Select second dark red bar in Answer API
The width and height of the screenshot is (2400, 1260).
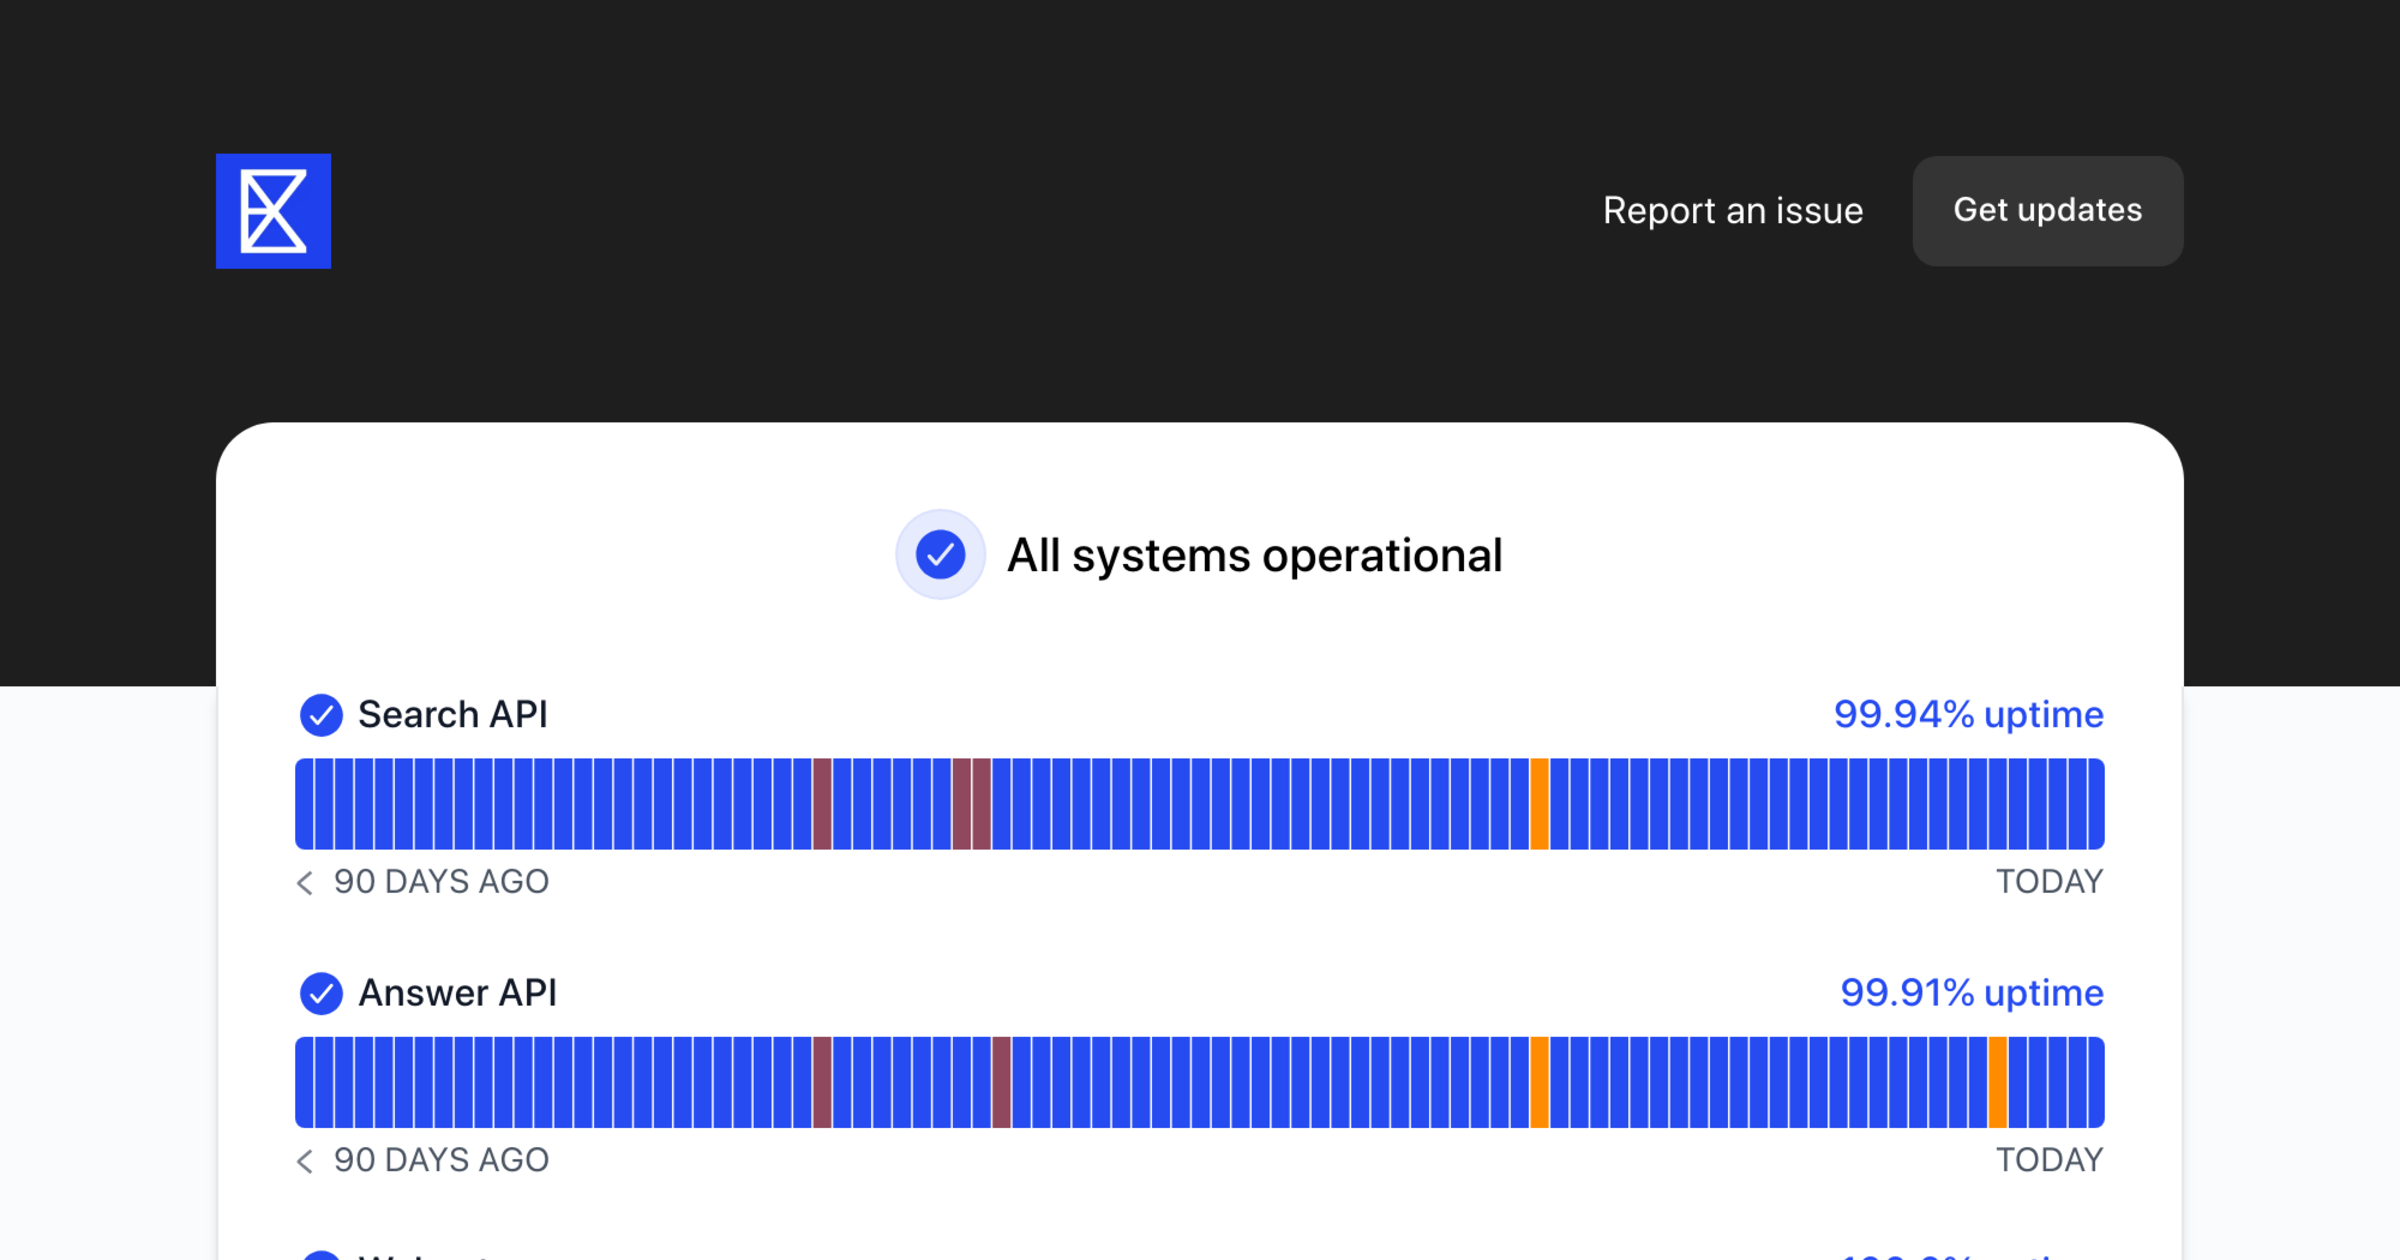pos(1001,1082)
